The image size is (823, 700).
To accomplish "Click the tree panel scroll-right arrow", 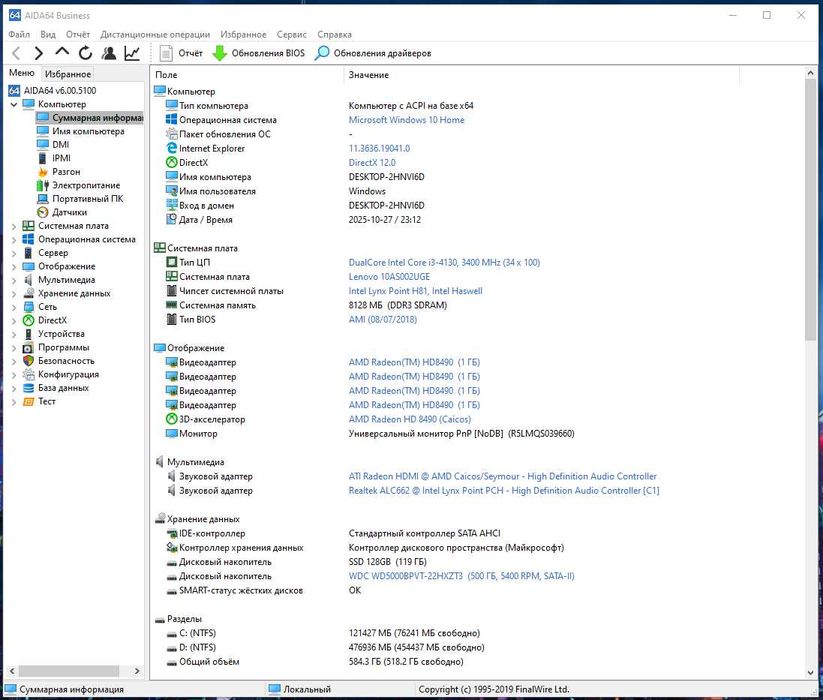I will tap(137, 671).
